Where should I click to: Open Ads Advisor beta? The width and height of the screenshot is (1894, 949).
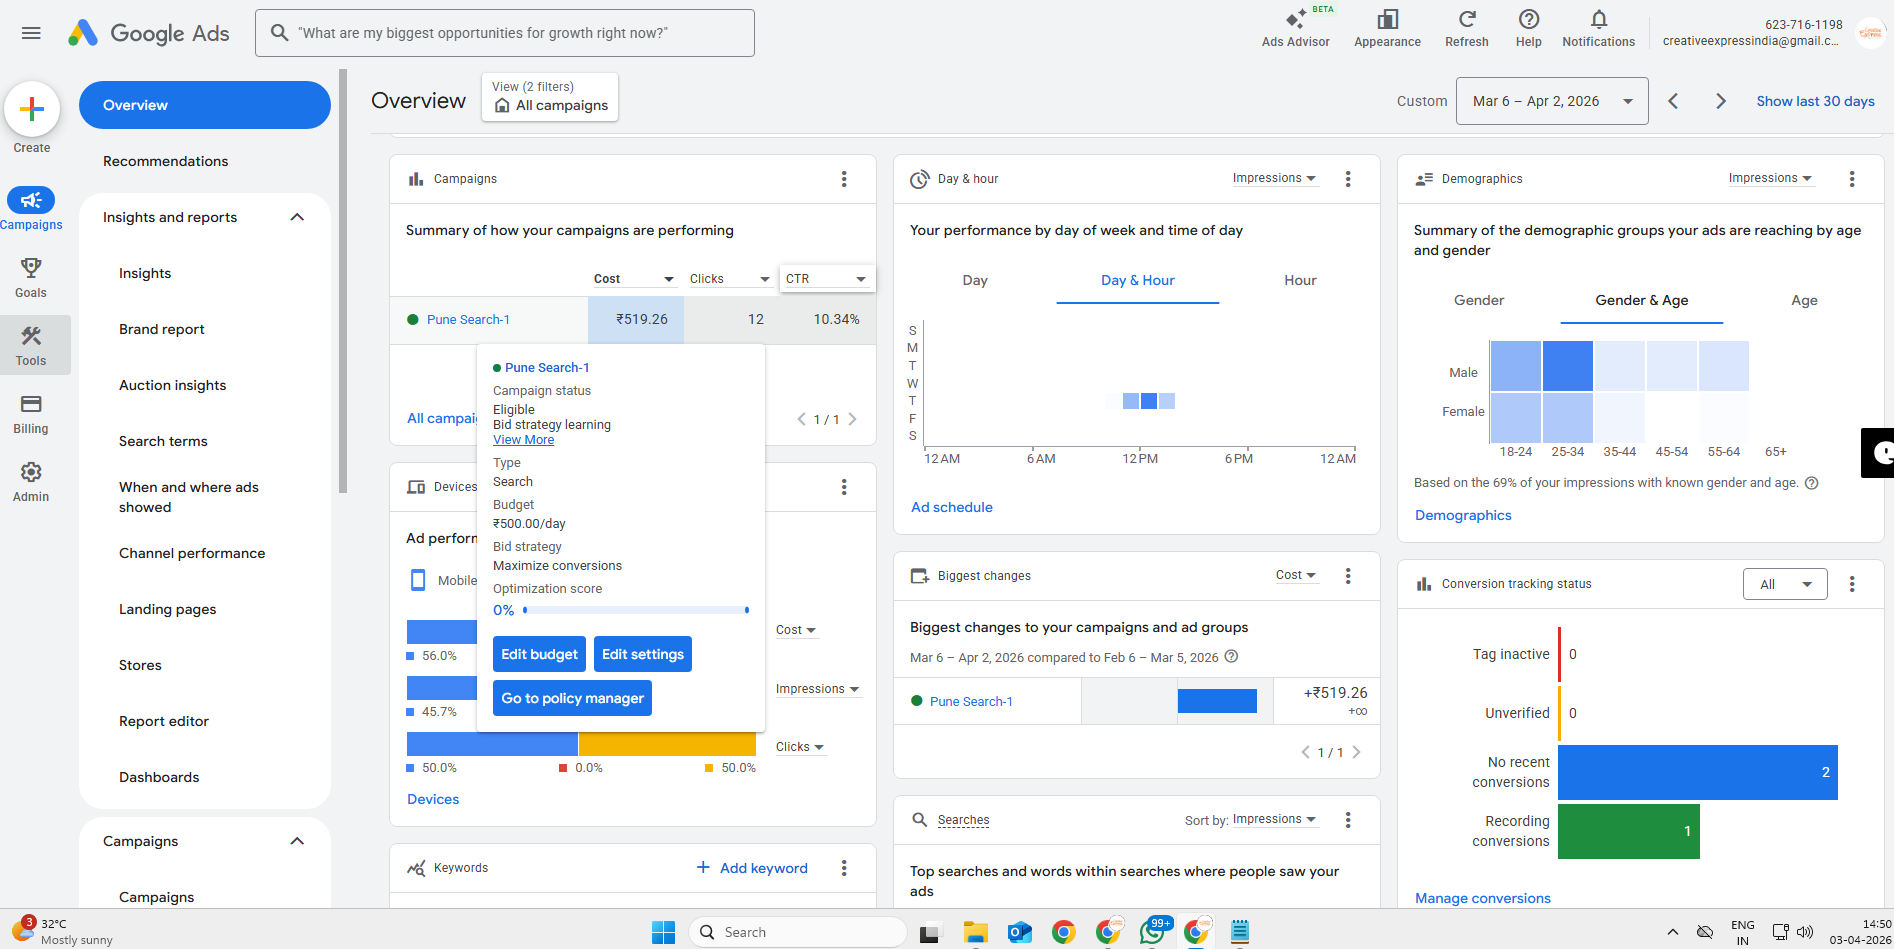tap(1295, 28)
